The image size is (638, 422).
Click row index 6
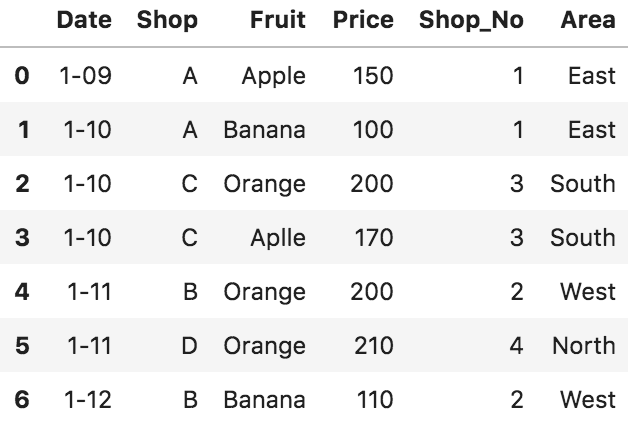22,400
